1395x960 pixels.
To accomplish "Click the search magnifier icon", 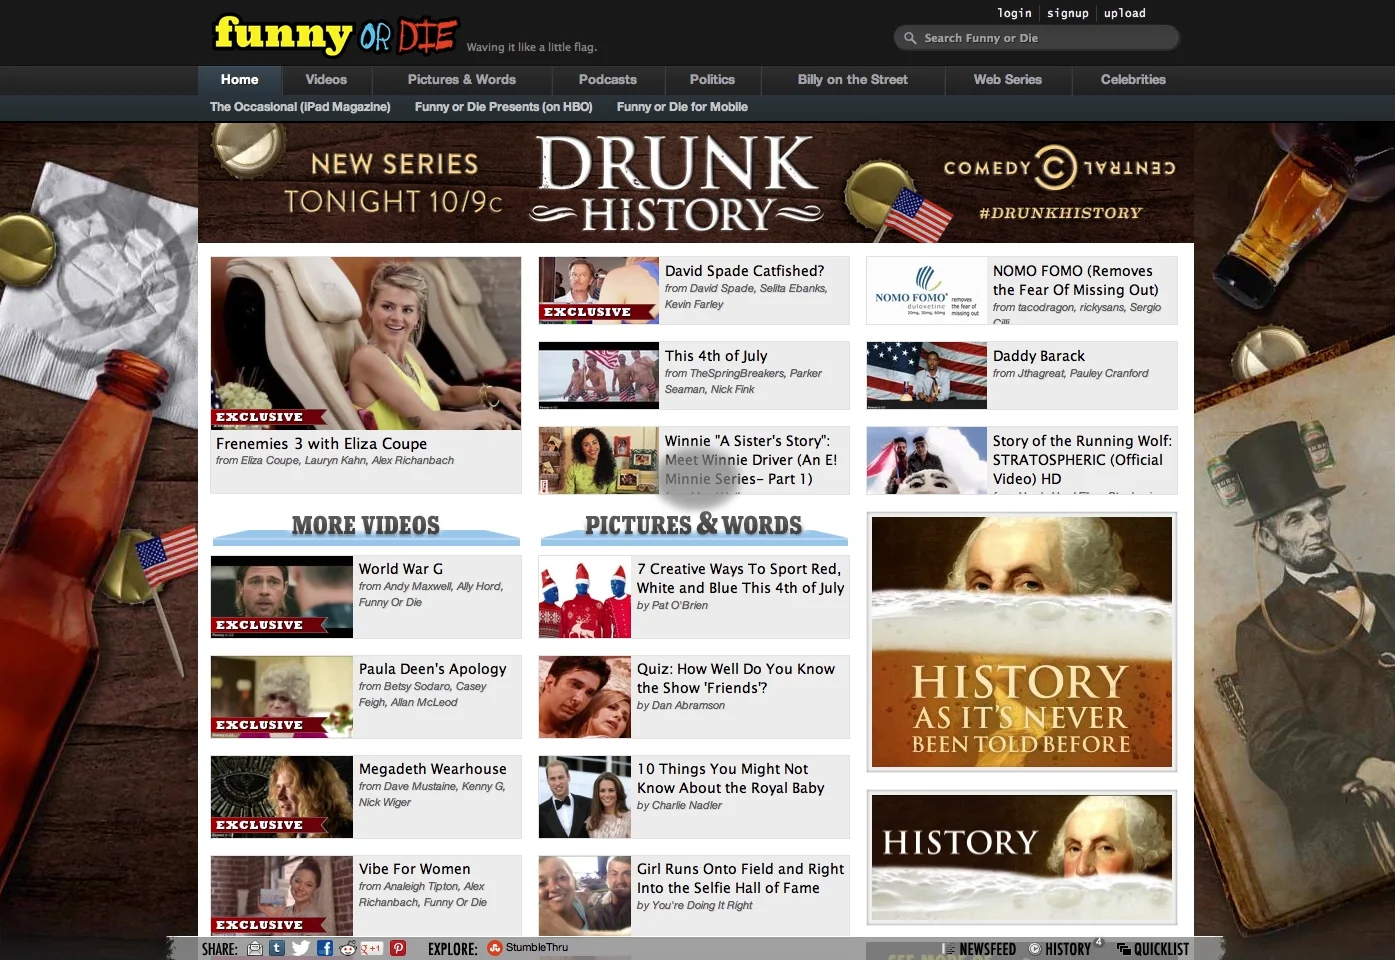I will point(910,38).
